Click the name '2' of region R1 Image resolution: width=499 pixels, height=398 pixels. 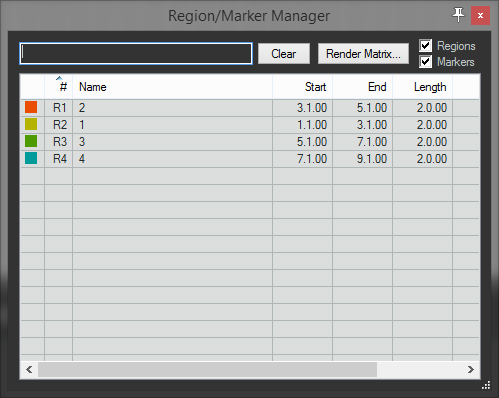pyautogui.click(x=82, y=108)
